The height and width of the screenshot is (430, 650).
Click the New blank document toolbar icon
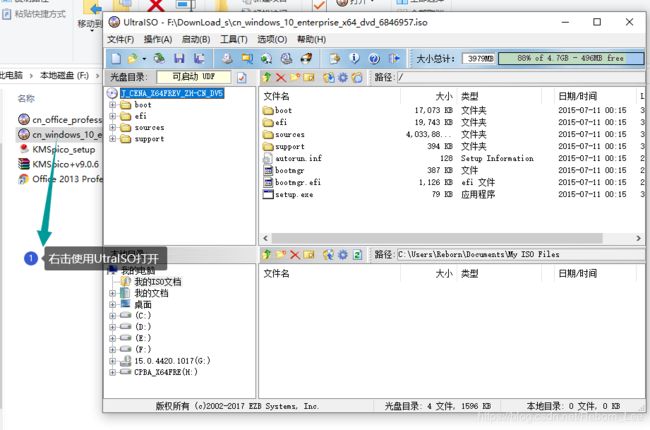pyautogui.click(x=116, y=58)
